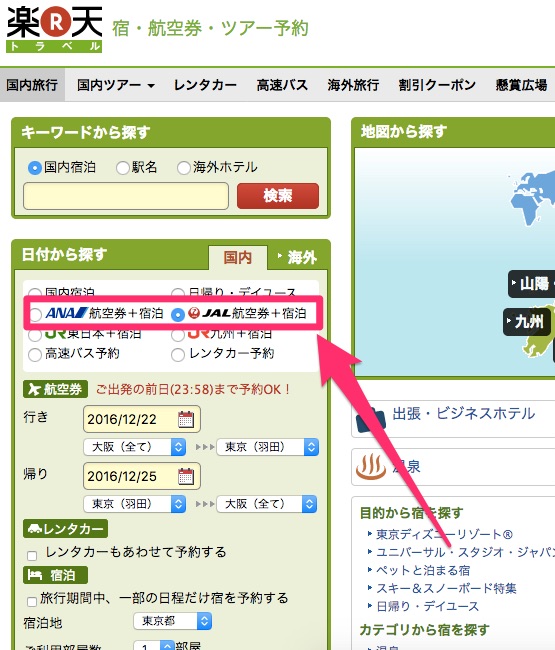
Task: Select the 国内宿泊 keyword search radio
Action: (x=34, y=168)
